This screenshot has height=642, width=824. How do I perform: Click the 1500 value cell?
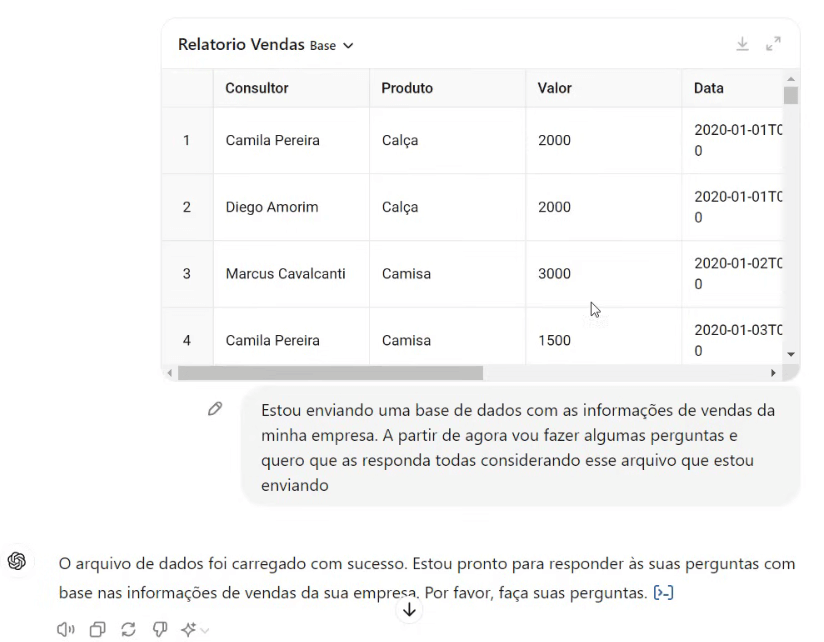point(603,336)
